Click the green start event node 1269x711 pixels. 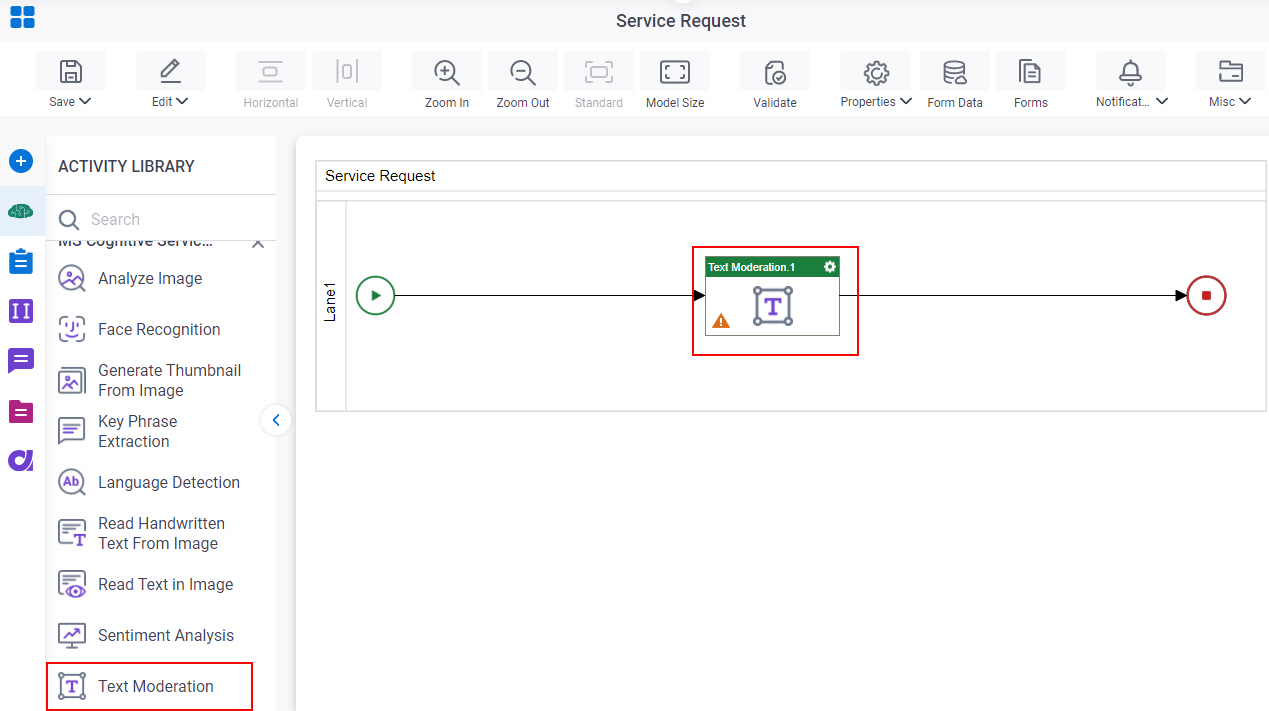pos(376,295)
